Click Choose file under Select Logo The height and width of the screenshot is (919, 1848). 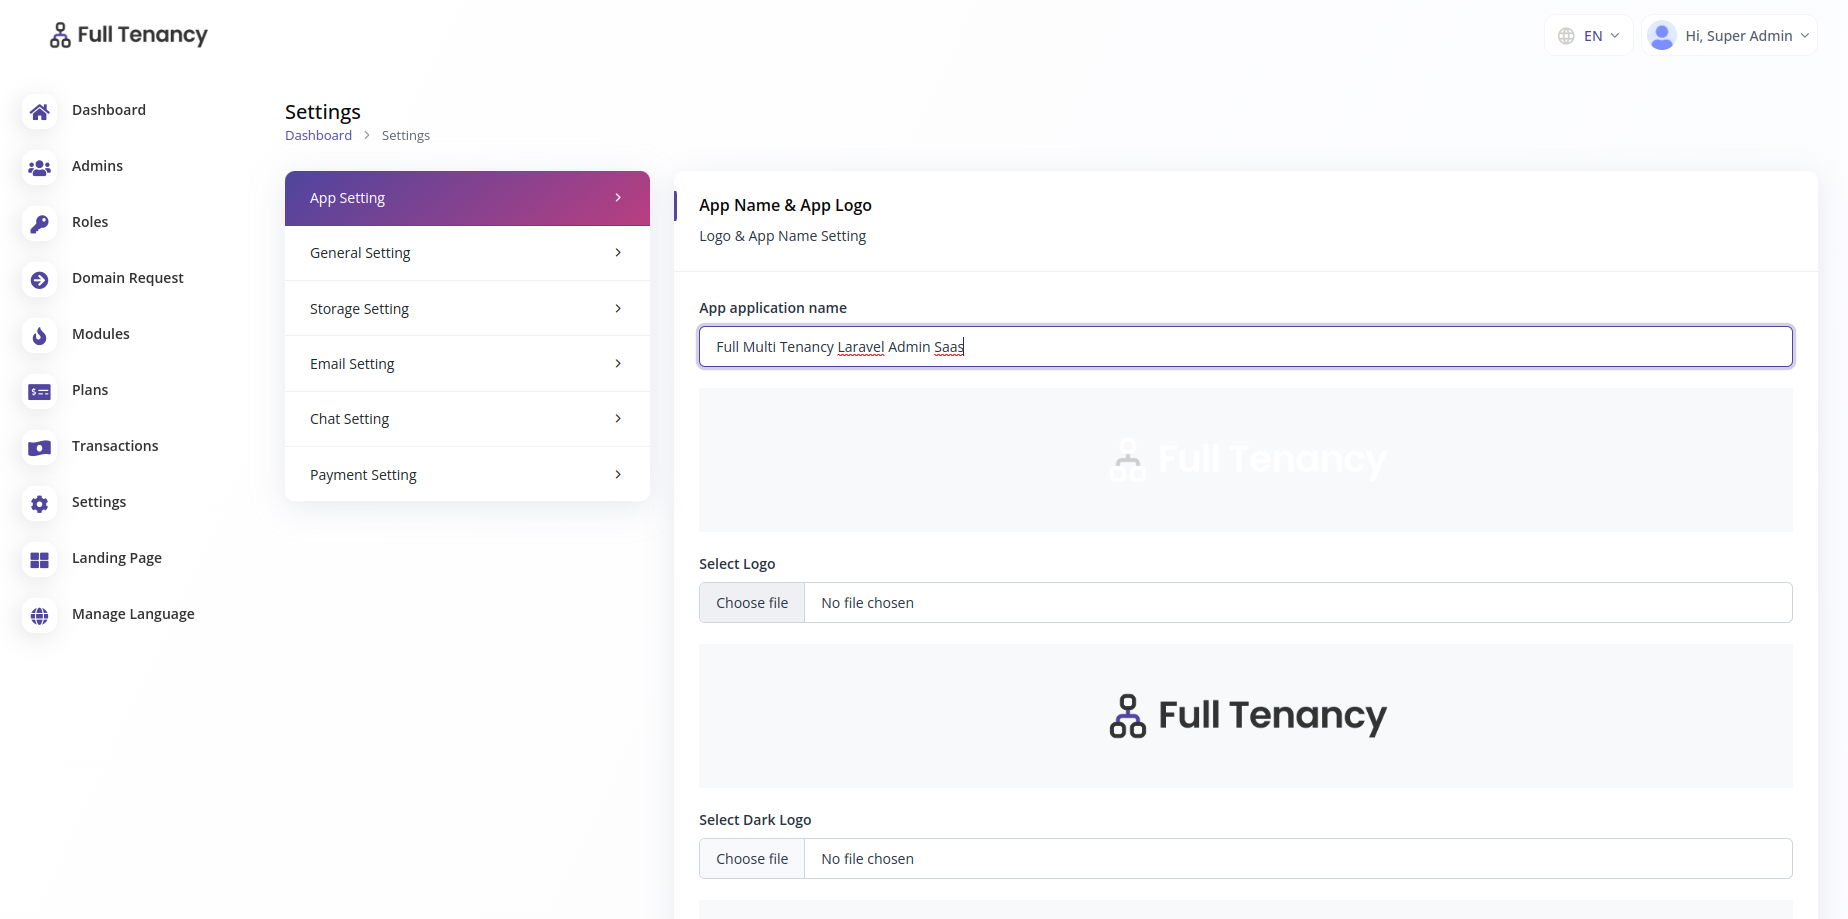[x=751, y=602]
